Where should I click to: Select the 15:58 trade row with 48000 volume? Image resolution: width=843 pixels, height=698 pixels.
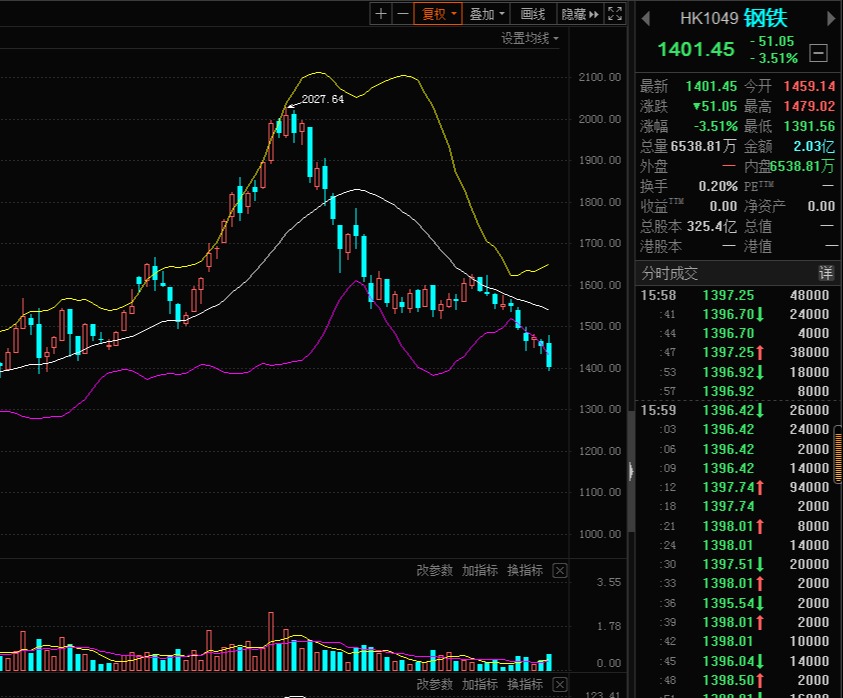click(735, 295)
